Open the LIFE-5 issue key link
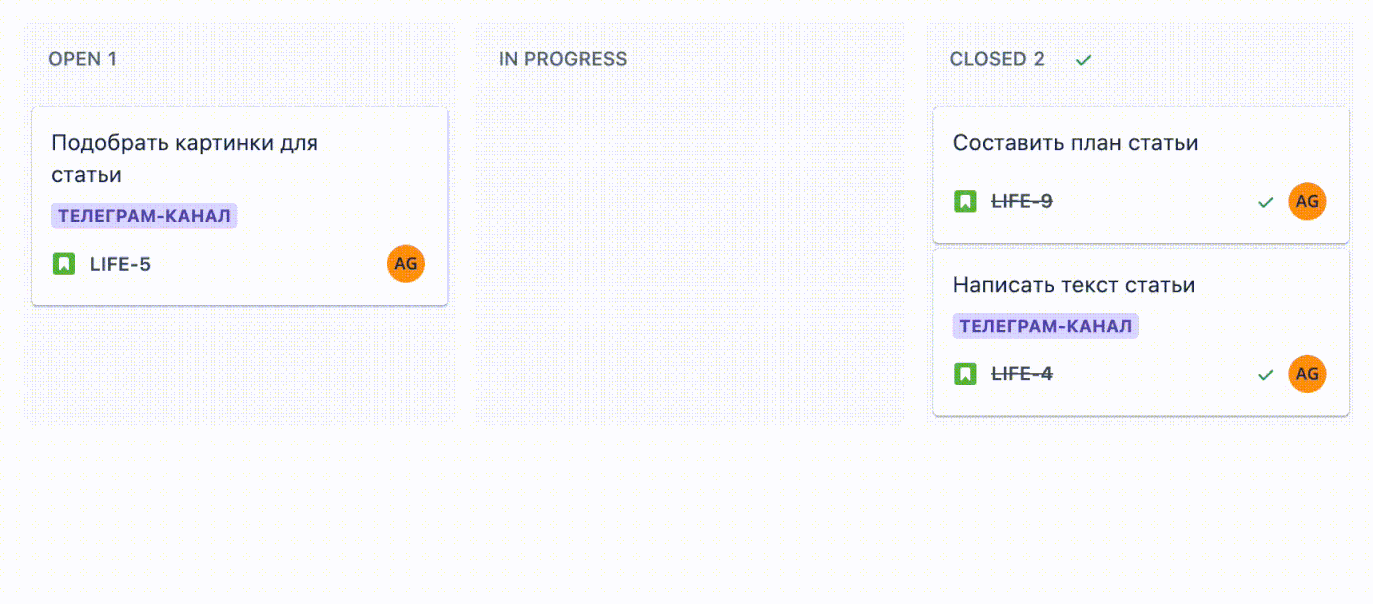 pos(120,264)
